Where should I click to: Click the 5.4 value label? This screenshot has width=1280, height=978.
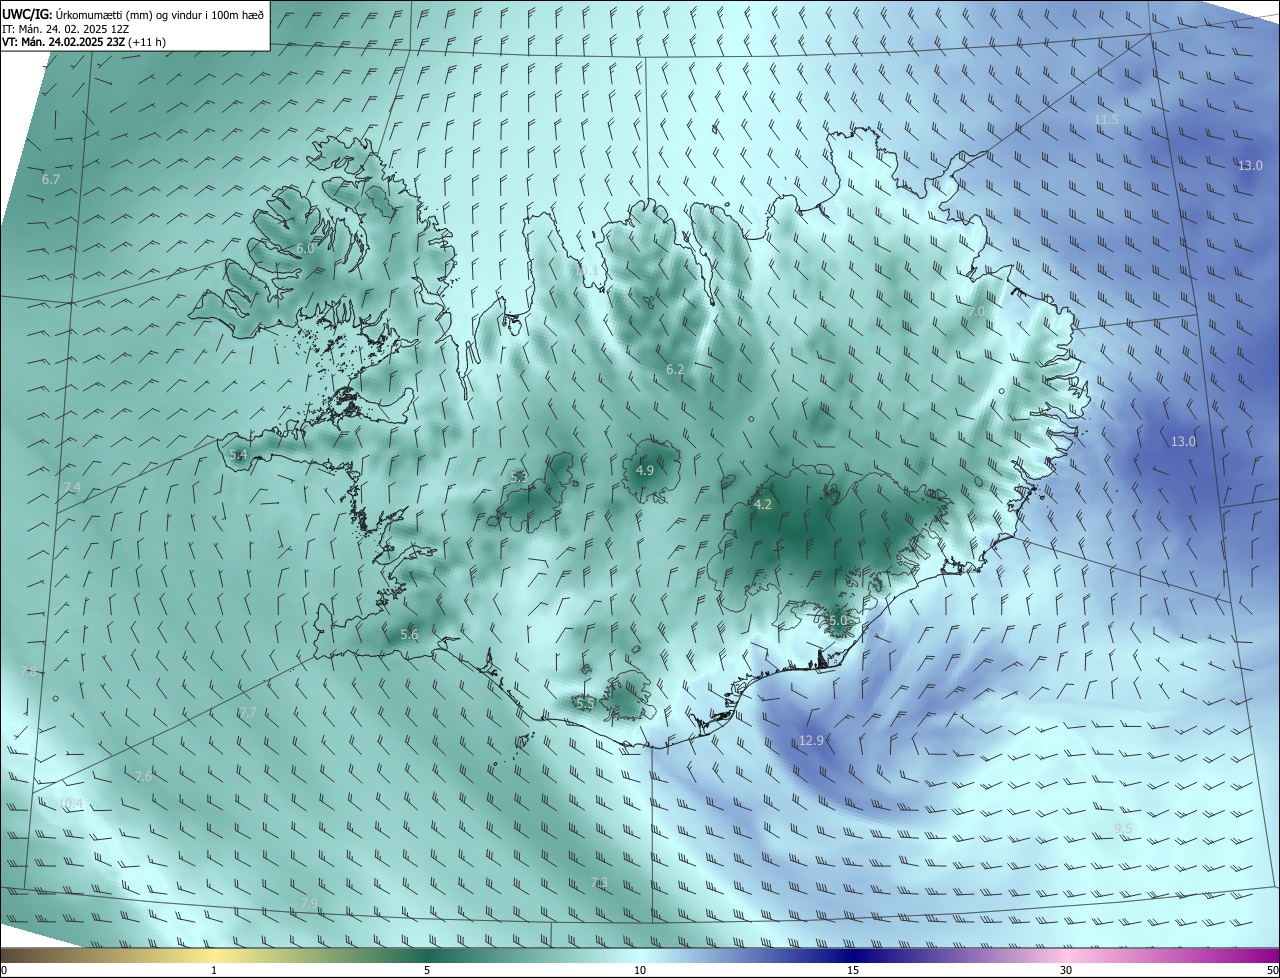click(238, 454)
